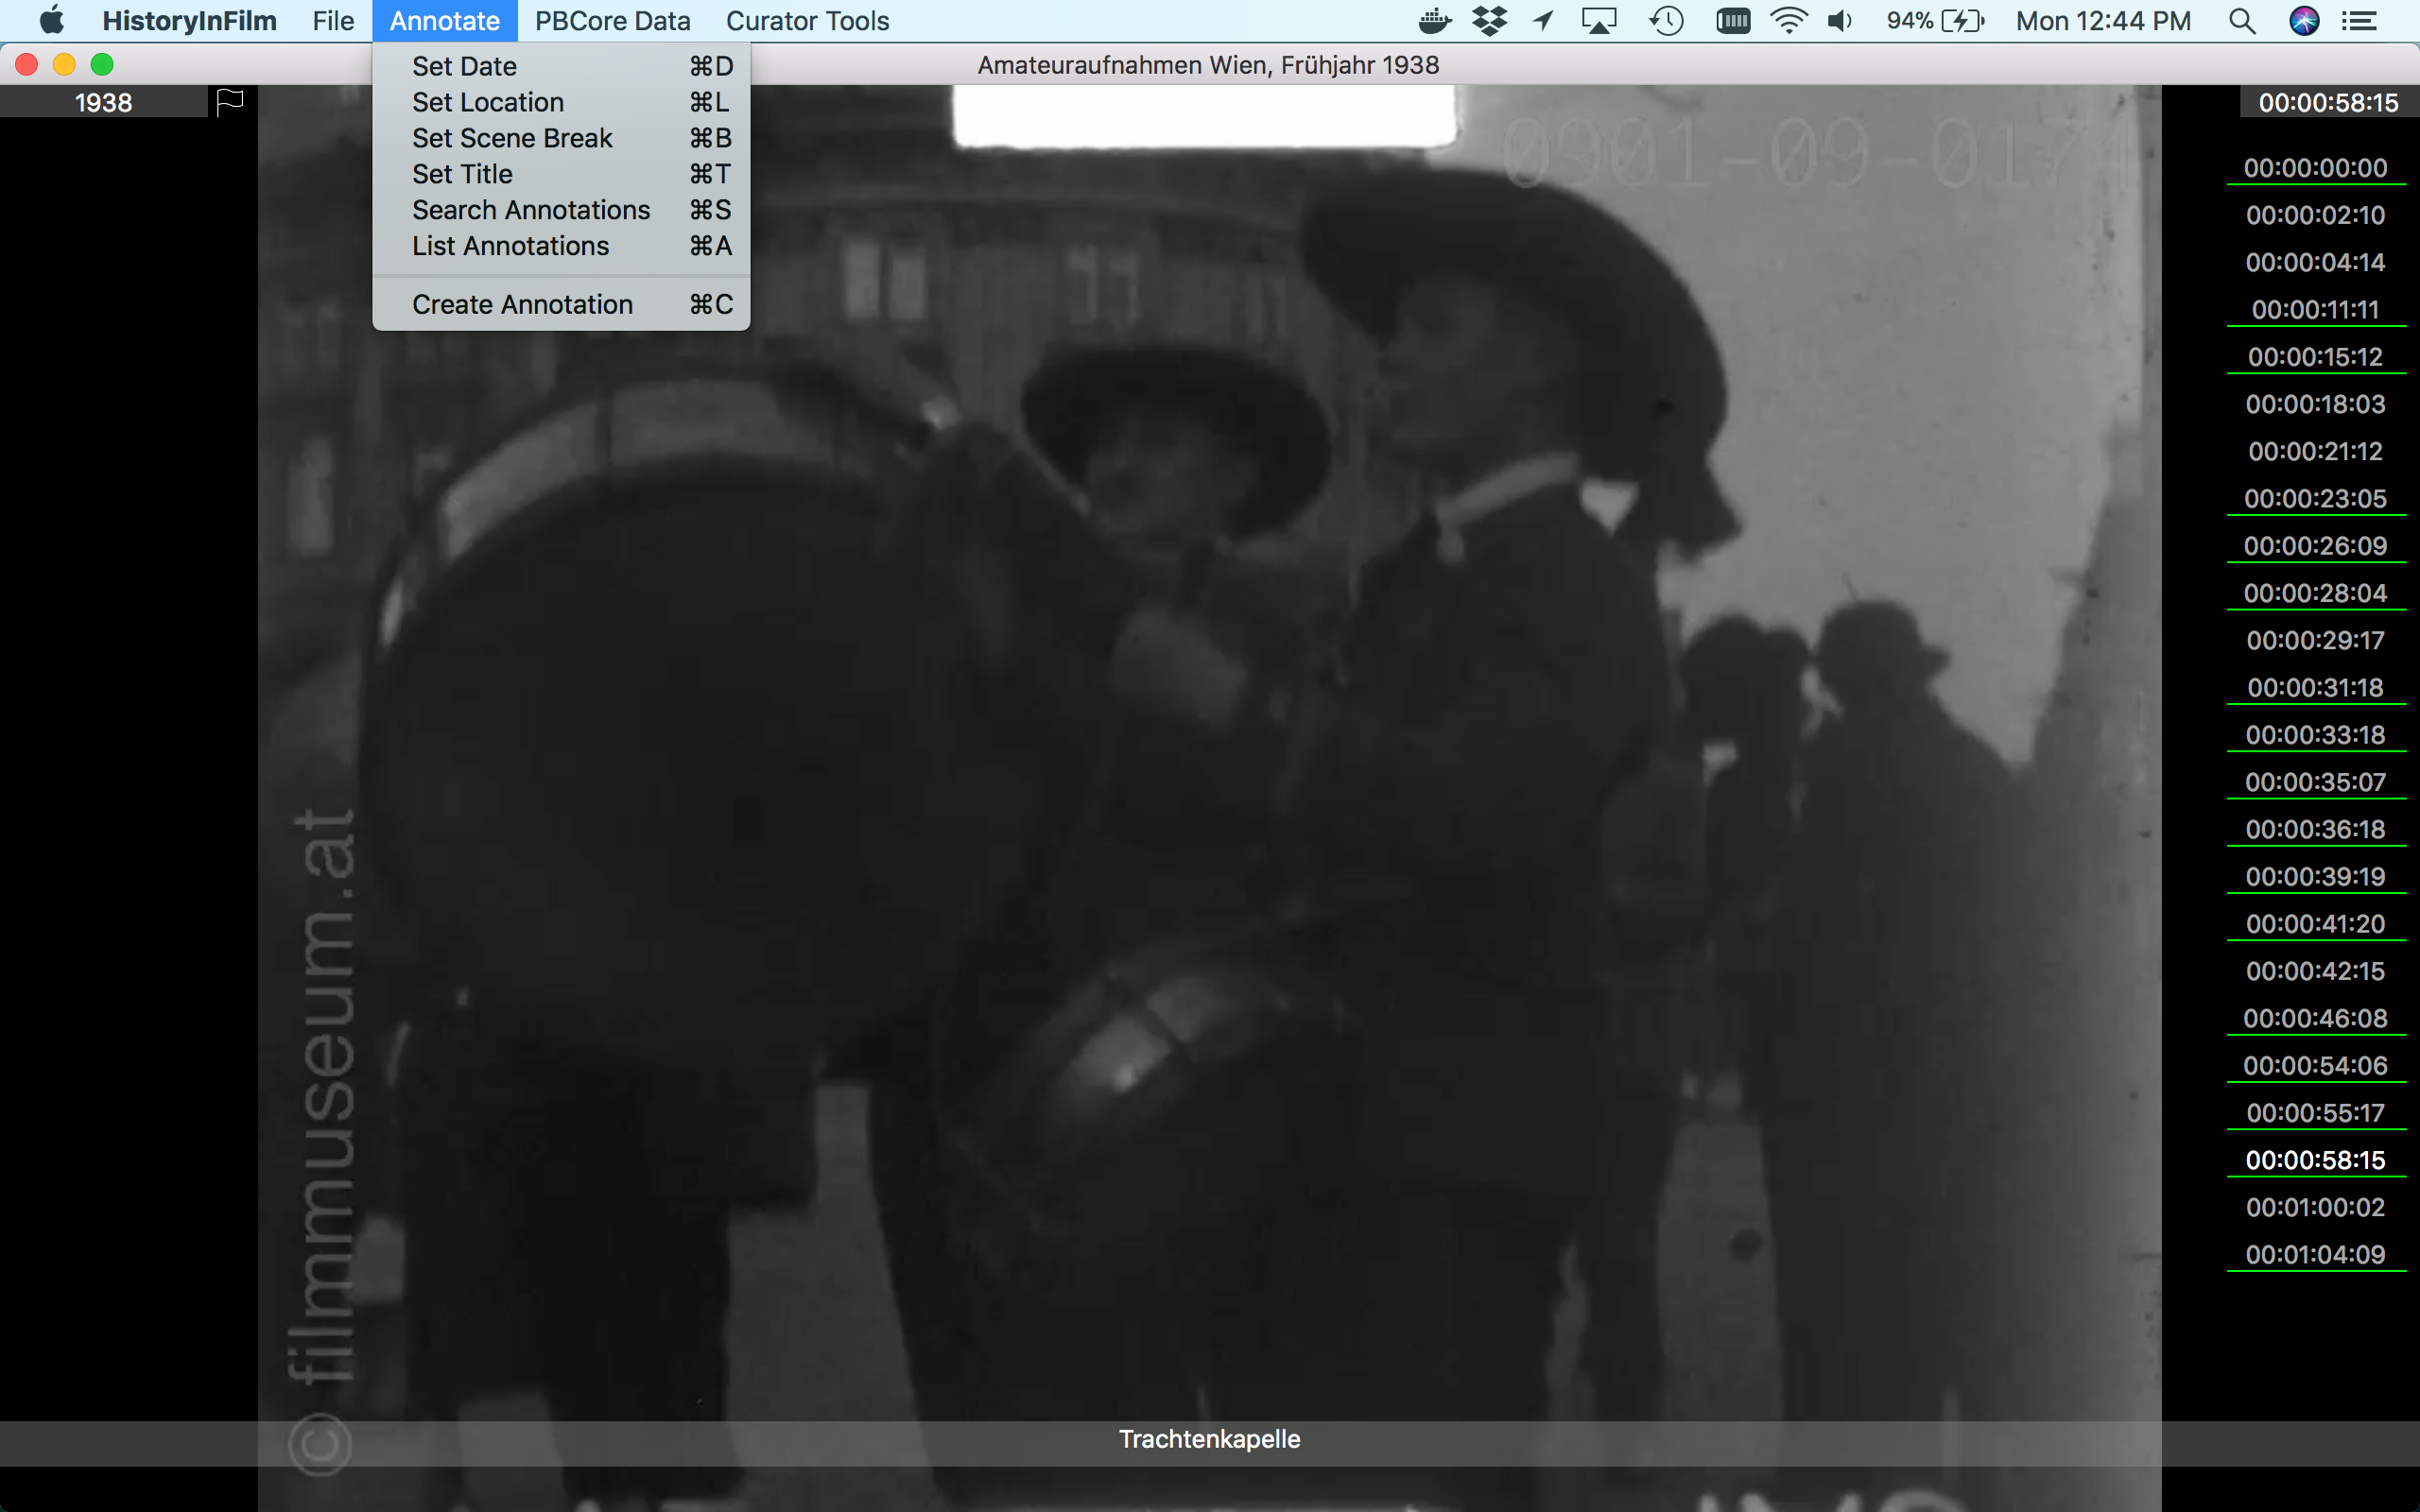The height and width of the screenshot is (1512, 2420).
Task: Select Set Scene Break from Annotate menu
Action: point(511,138)
